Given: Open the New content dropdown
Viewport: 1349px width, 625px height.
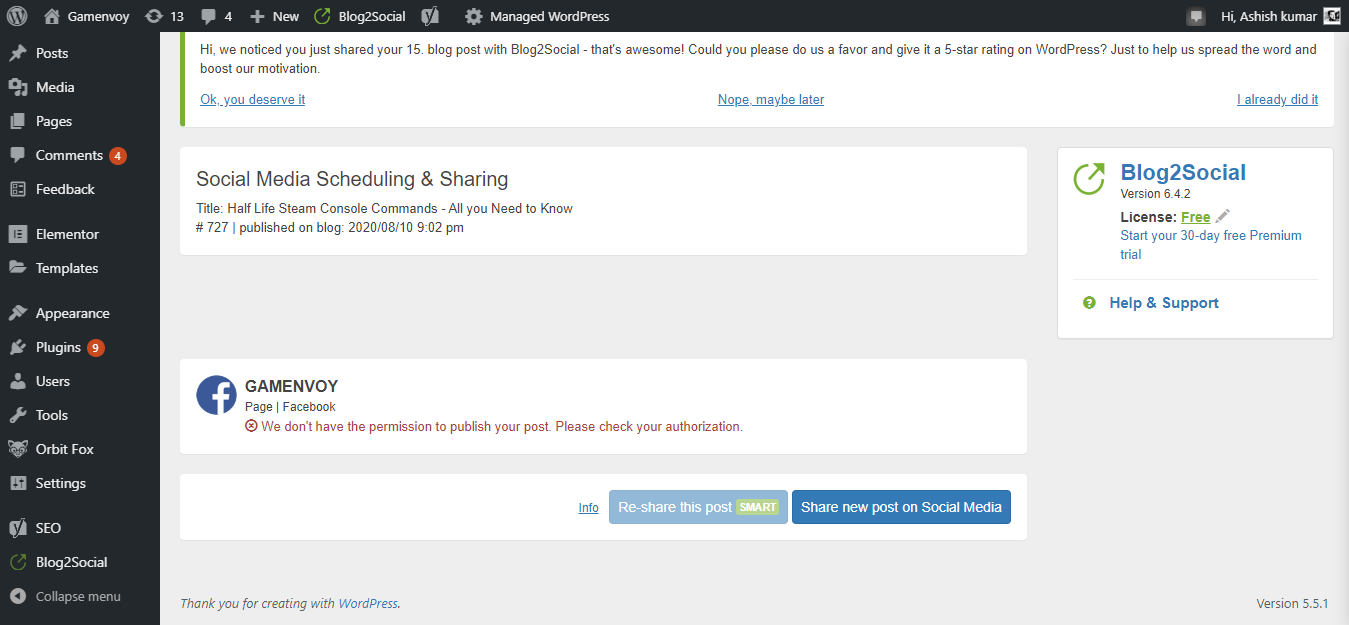Looking at the screenshot, I should tap(274, 16).
